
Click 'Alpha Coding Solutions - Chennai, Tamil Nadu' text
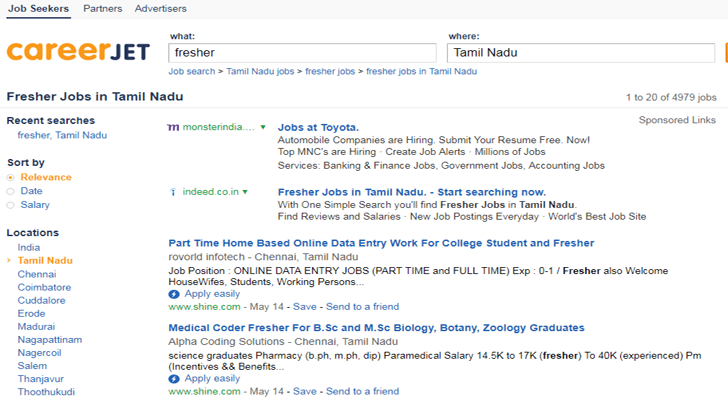[283, 342]
